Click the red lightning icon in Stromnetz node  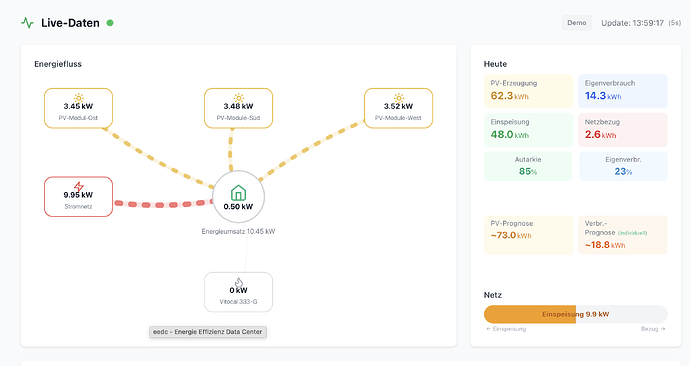coord(78,186)
